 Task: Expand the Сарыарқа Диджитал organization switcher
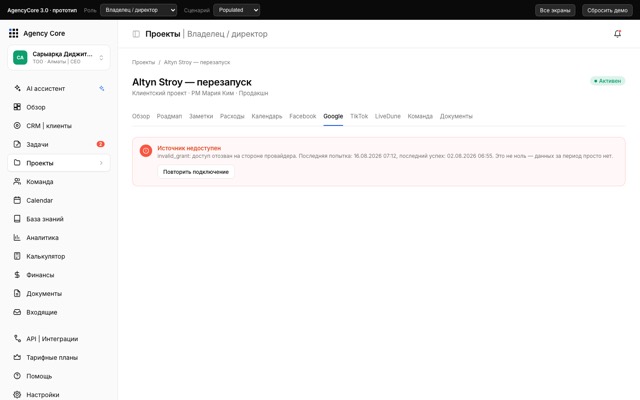(59, 58)
